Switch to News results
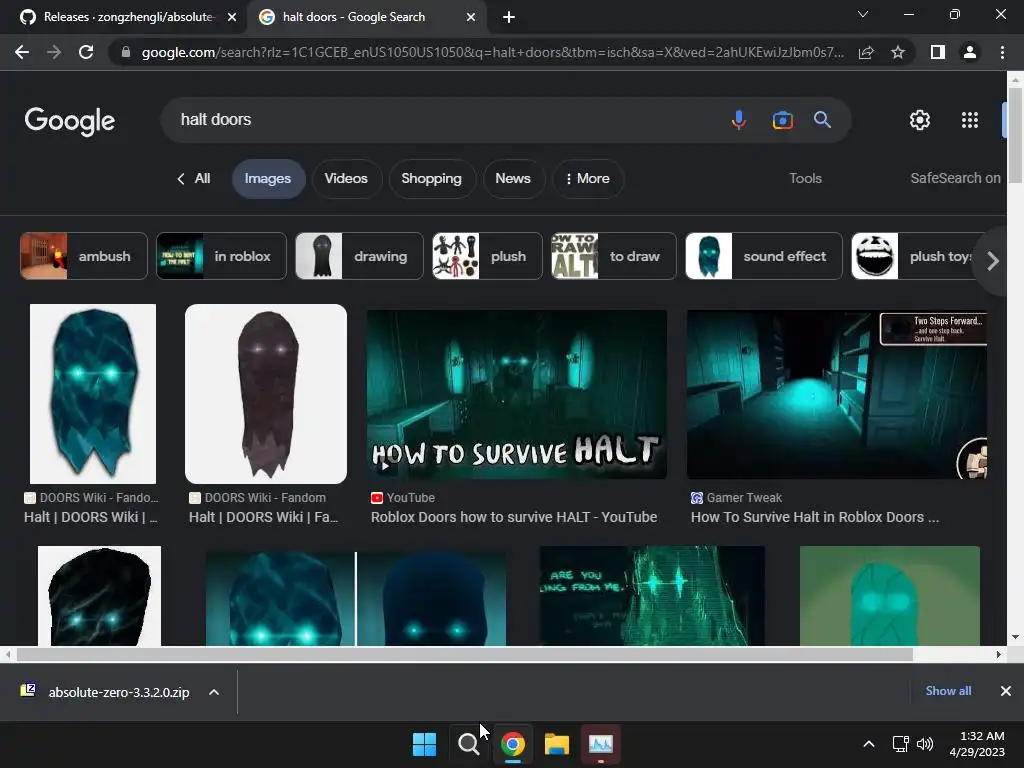 click(513, 178)
